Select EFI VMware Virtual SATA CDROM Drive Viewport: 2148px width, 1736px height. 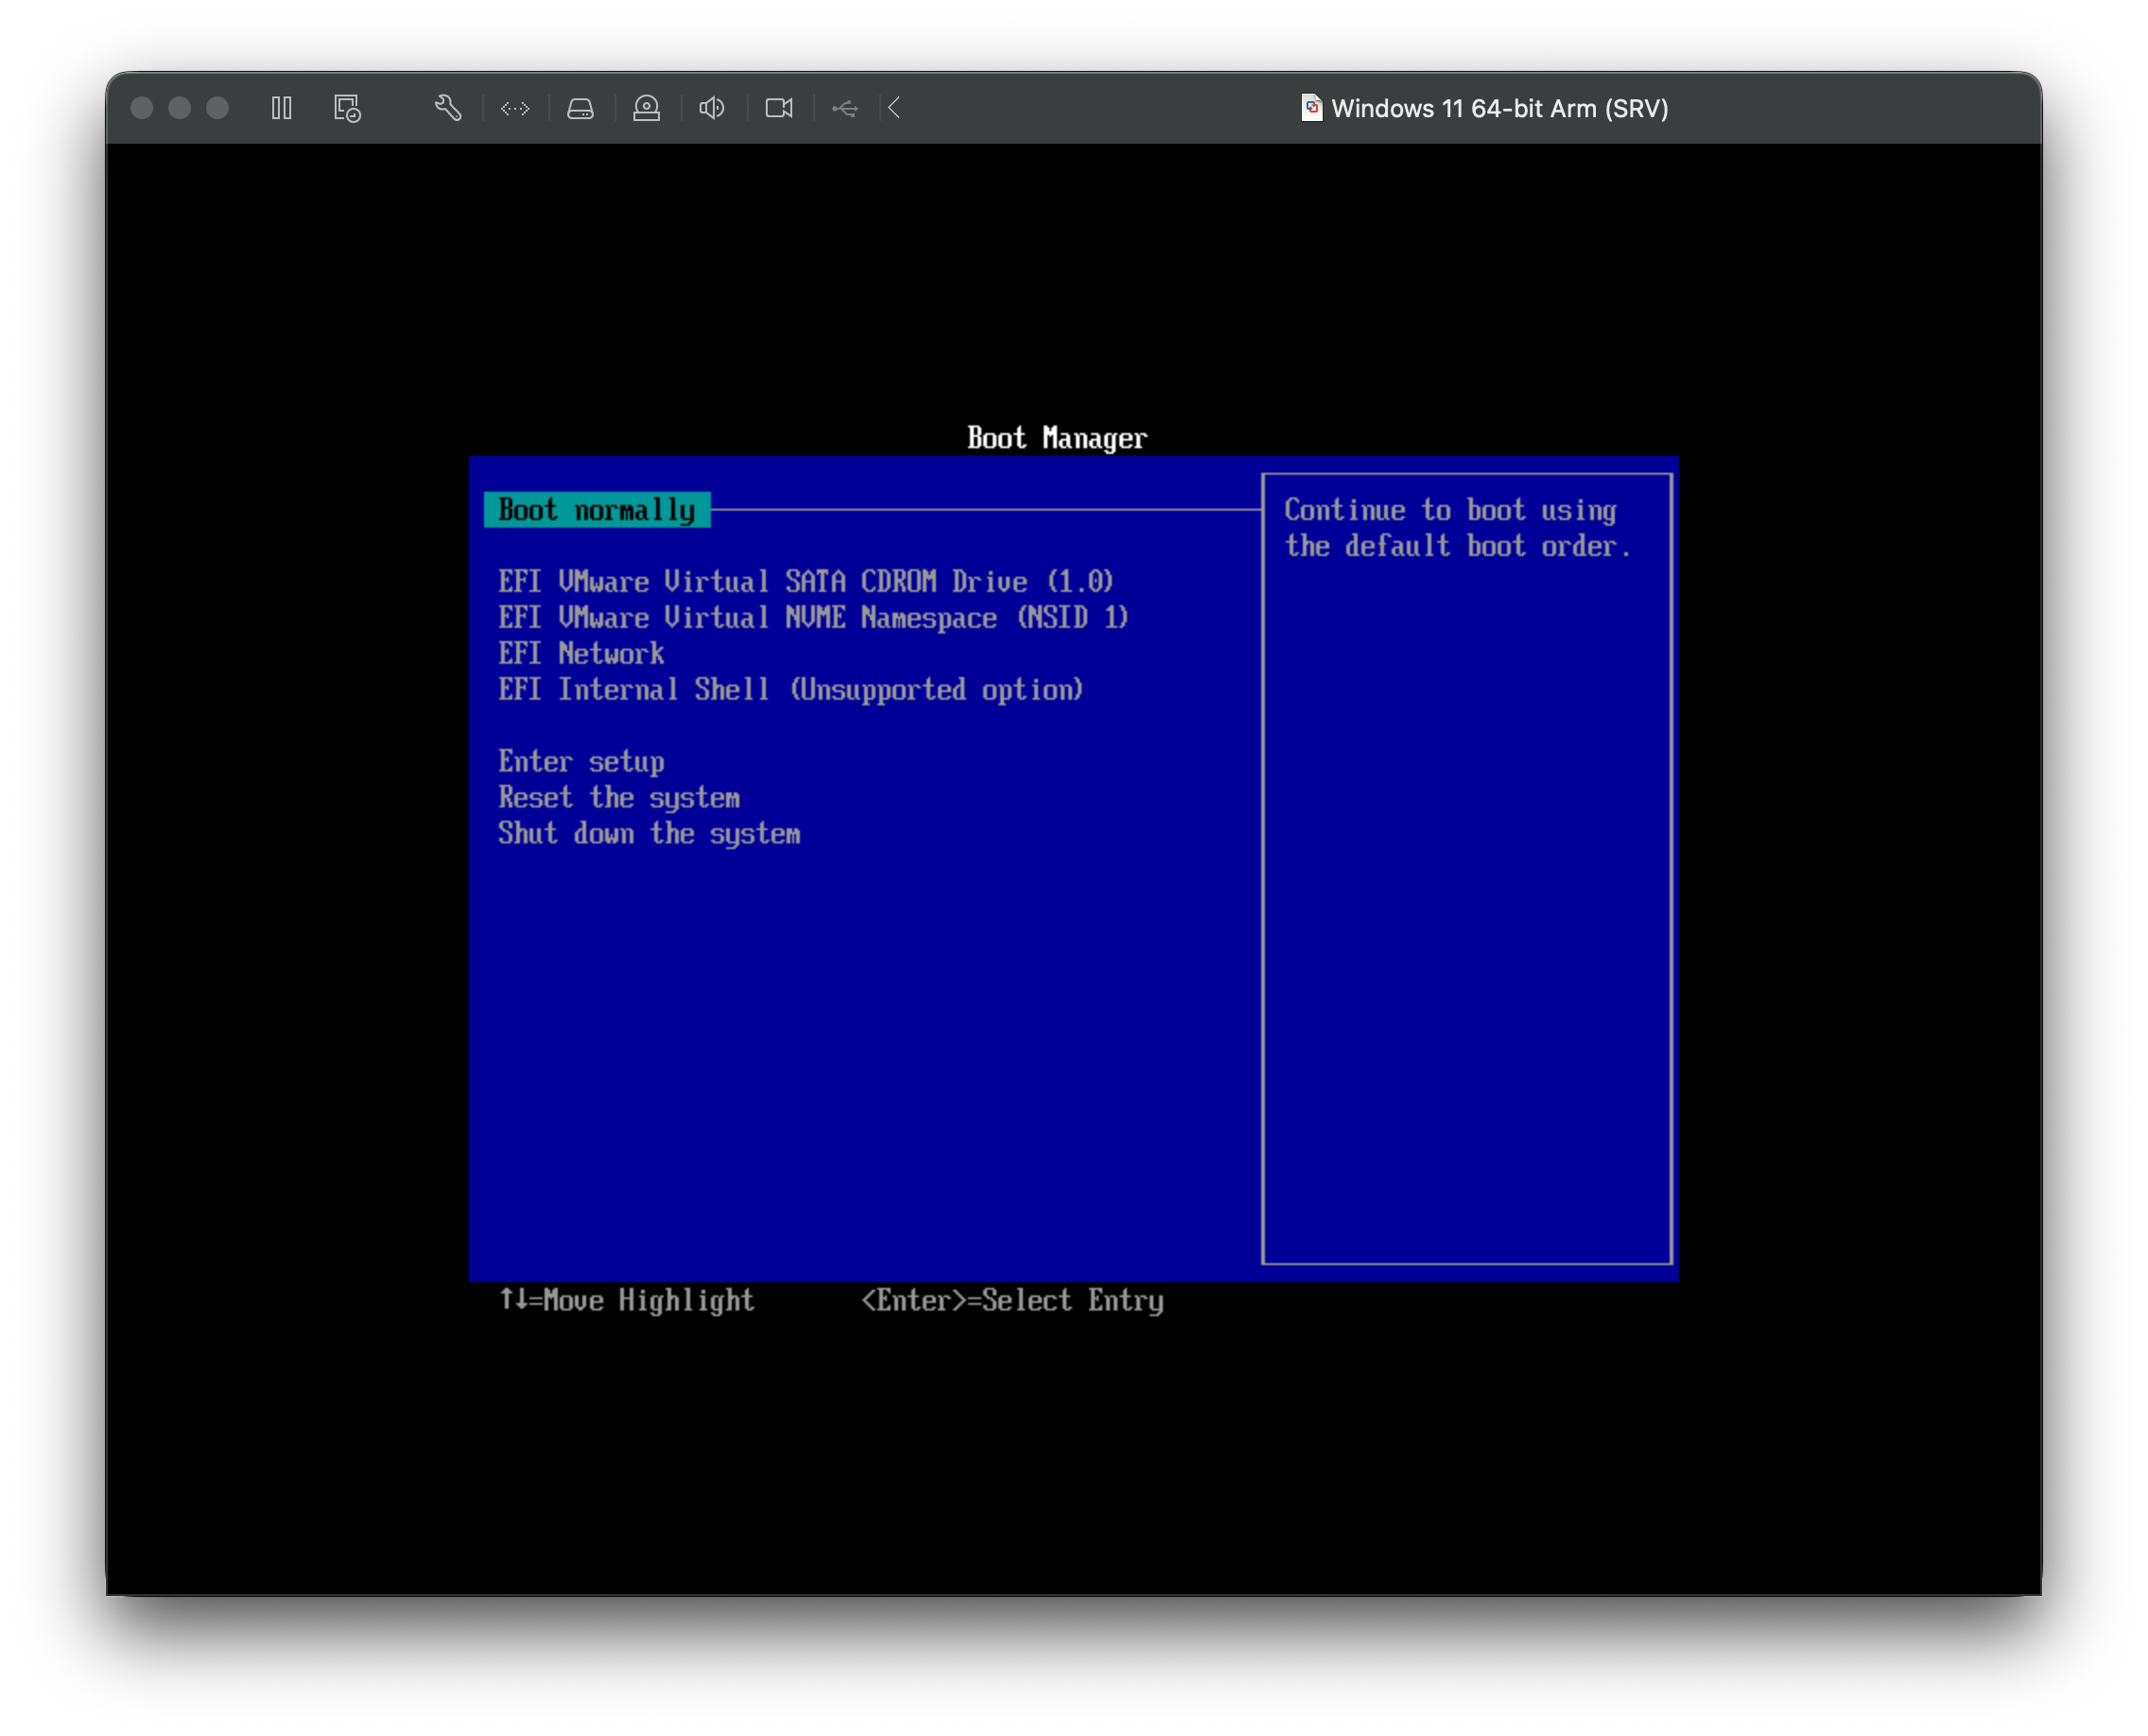pyautogui.click(x=806, y=581)
